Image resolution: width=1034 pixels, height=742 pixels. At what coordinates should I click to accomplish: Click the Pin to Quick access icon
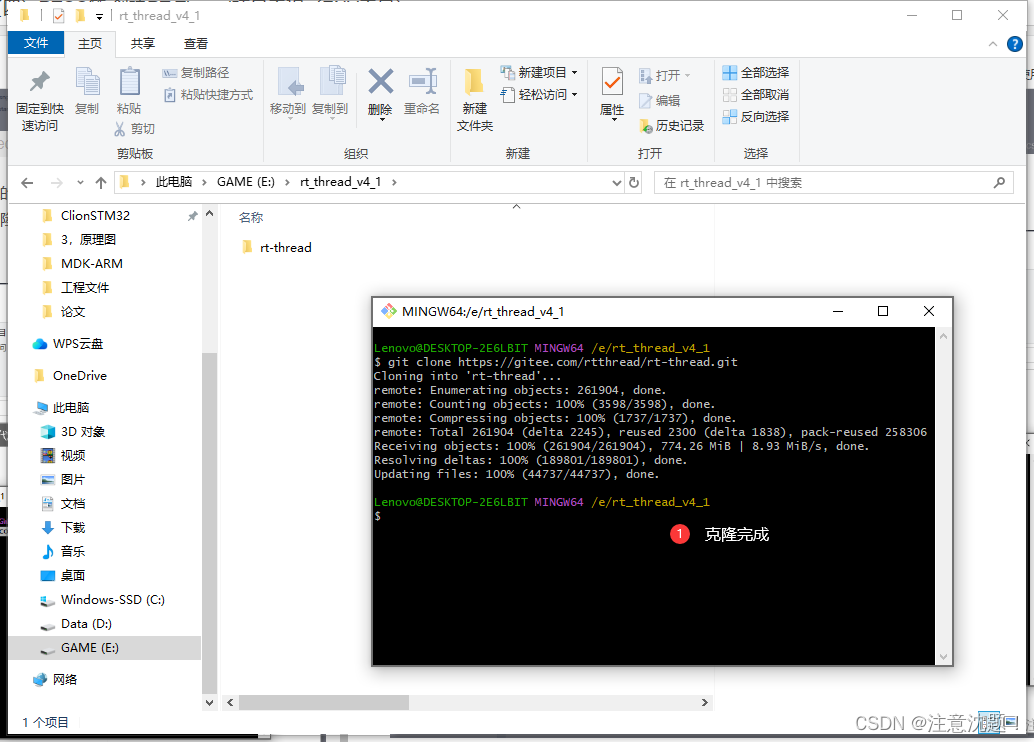[40, 82]
